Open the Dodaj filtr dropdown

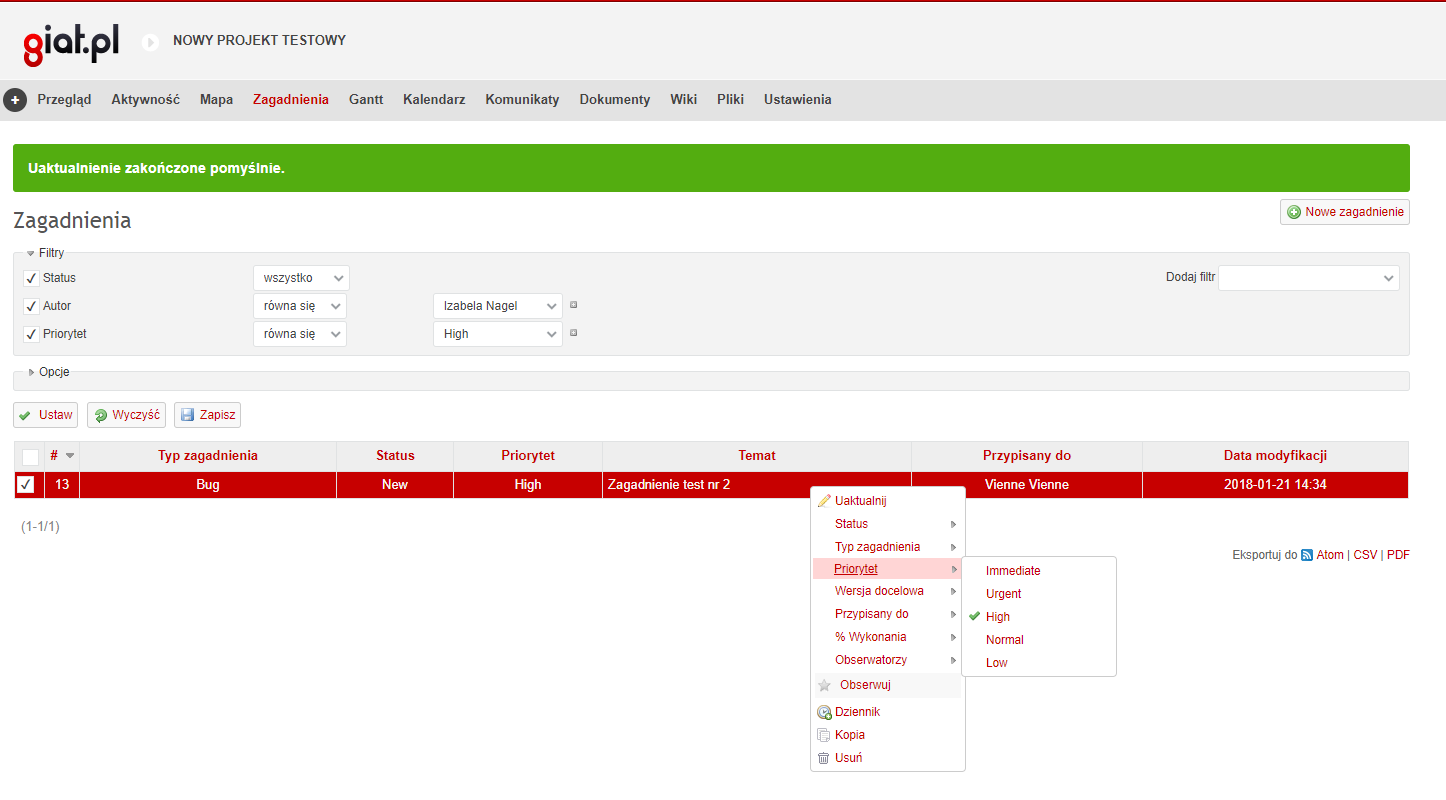click(1309, 278)
